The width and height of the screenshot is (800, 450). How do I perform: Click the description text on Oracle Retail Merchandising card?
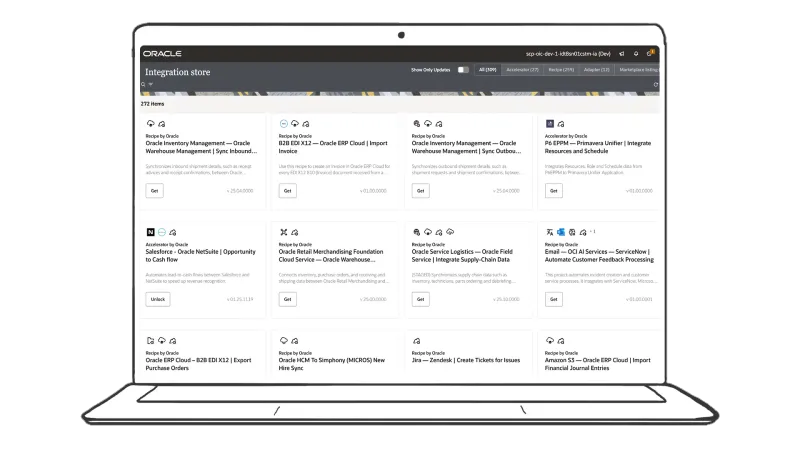point(334,278)
